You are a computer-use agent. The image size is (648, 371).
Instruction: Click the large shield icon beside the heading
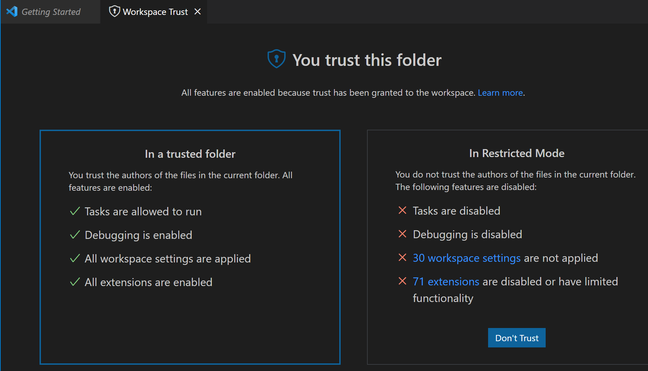[276, 59]
